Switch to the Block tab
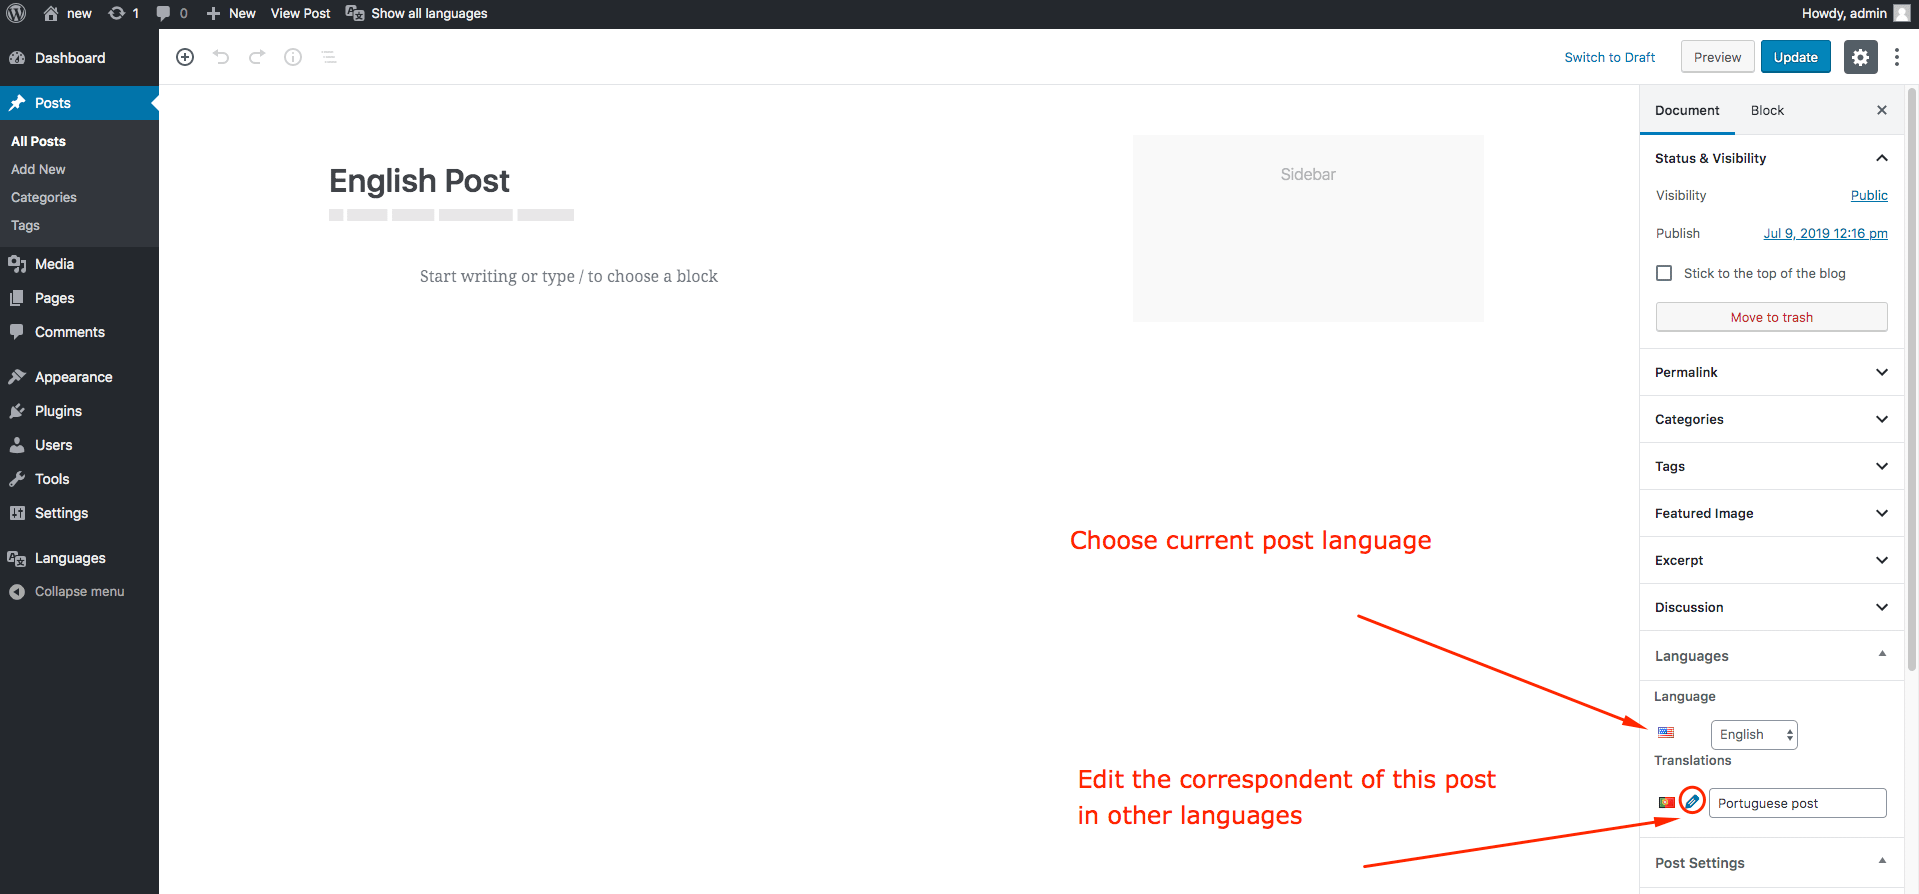1919x894 pixels. click(x=1767, y=110)
